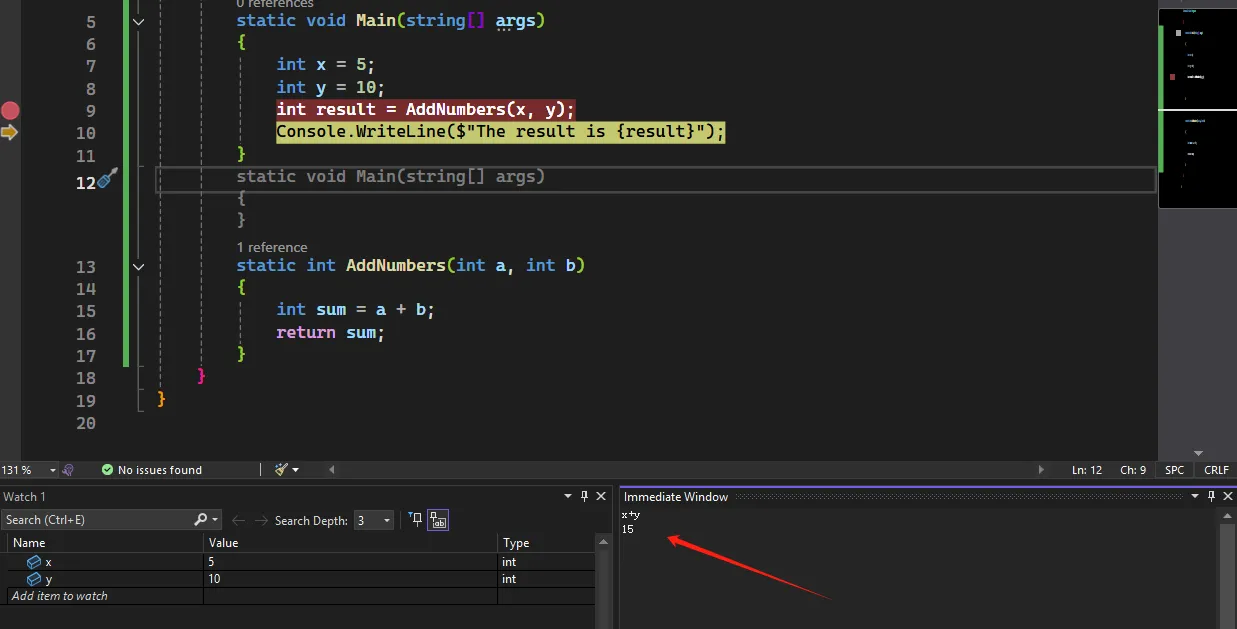Click the IntelliCode icon beside the zoom percentage

[x=68, y=469]
